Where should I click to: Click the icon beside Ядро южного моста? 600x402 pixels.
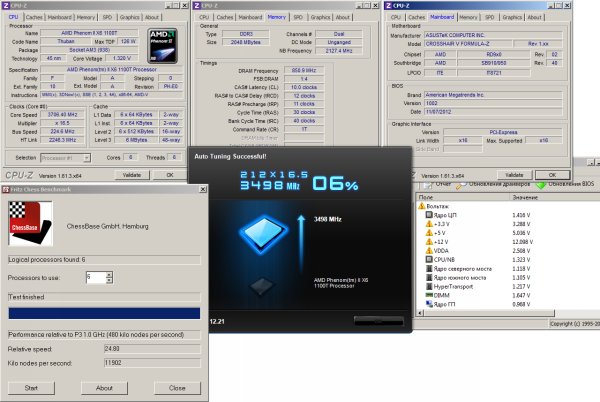(x=429, y=277)
